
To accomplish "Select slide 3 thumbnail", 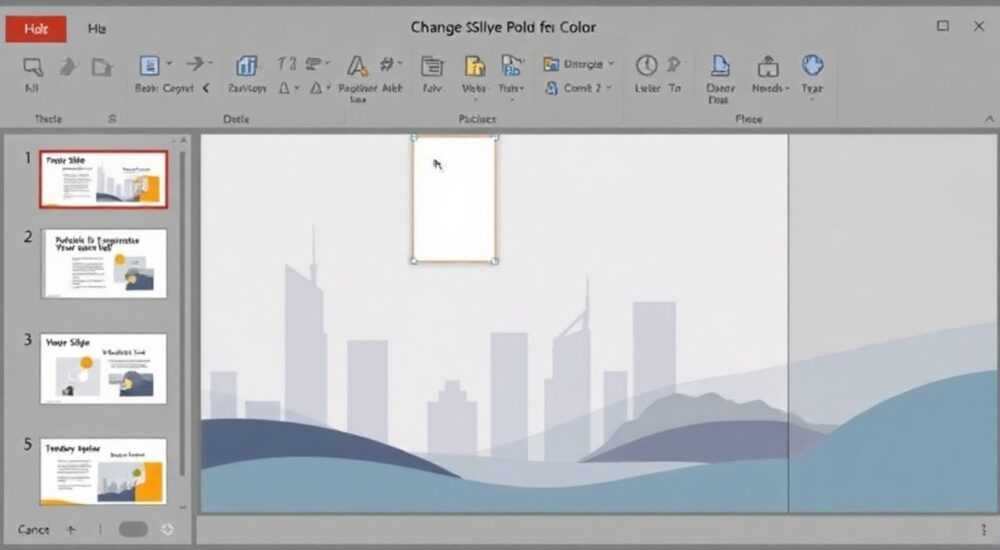I will [x=103, y=369].
